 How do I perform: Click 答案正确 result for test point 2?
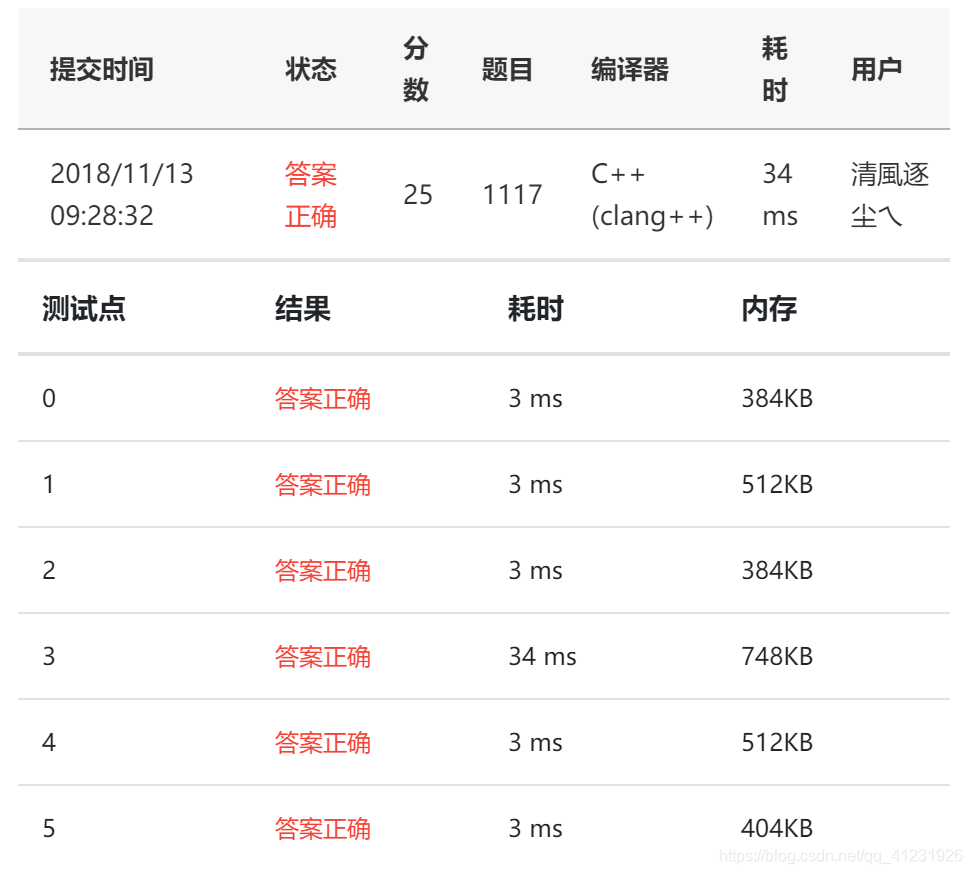pyautogui.click(x=322, y=571)
